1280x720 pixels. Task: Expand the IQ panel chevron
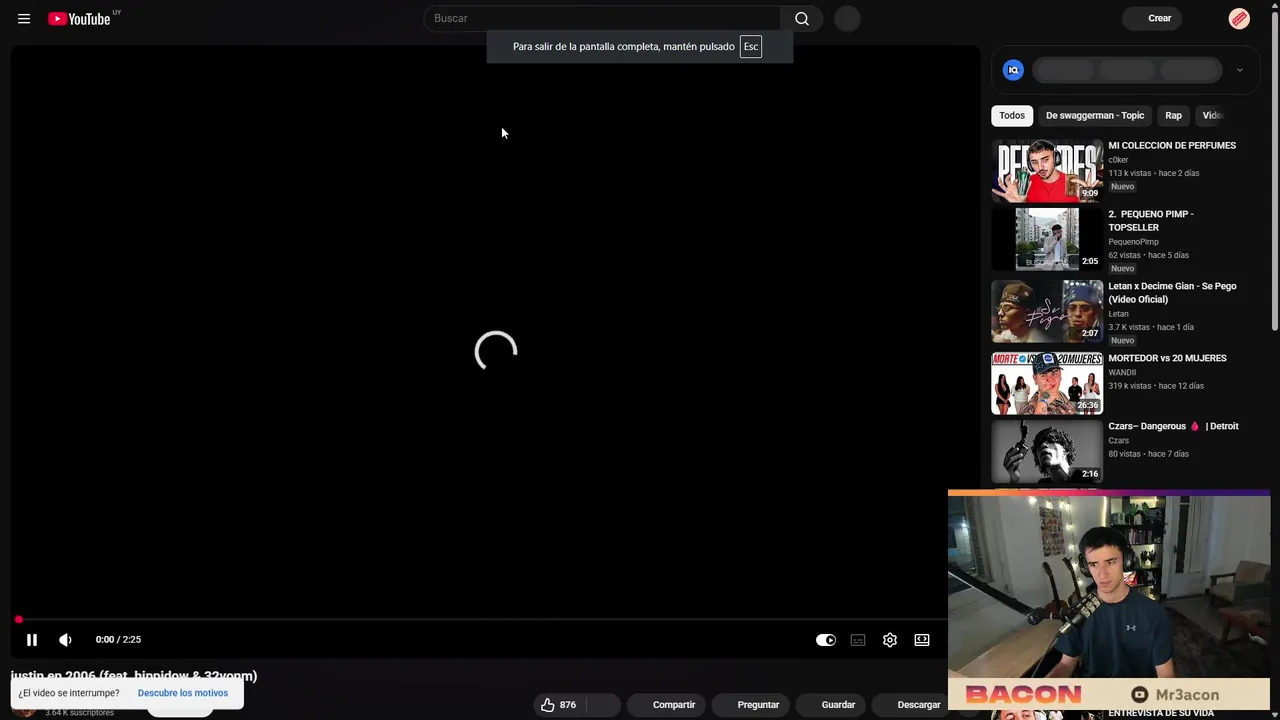pyautogui.click(x=1240, y=70)
